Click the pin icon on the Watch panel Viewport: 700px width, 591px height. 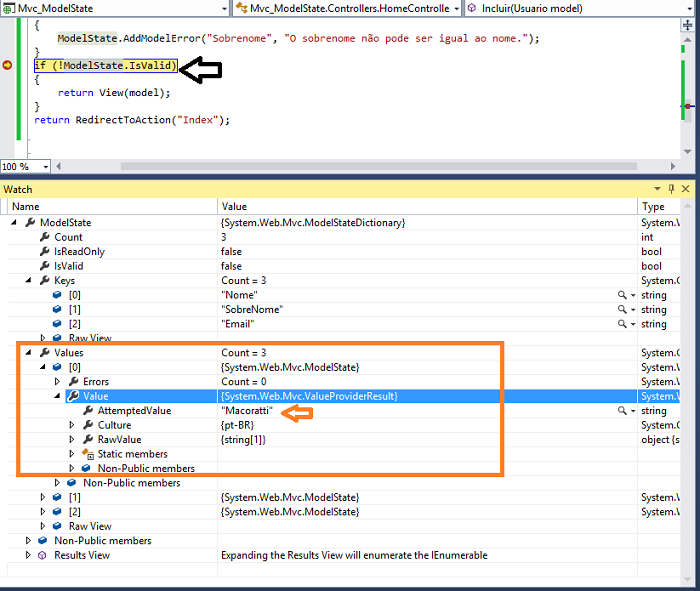[x=670, y=189]
